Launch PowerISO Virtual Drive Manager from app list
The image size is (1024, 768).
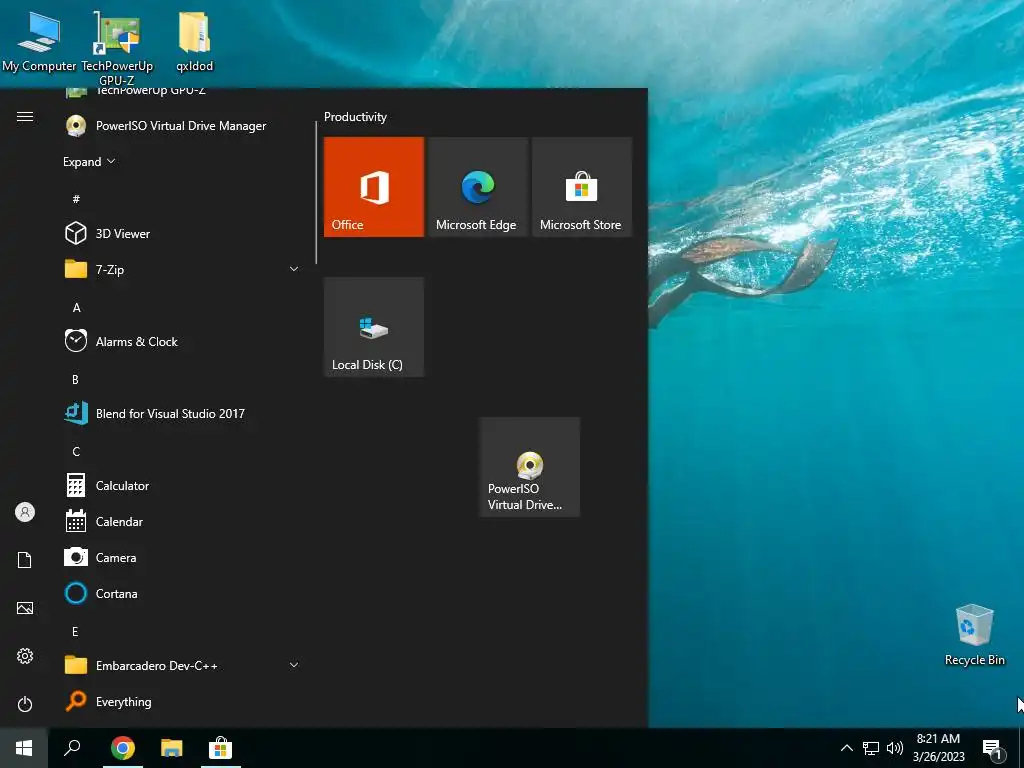(181, 125)
